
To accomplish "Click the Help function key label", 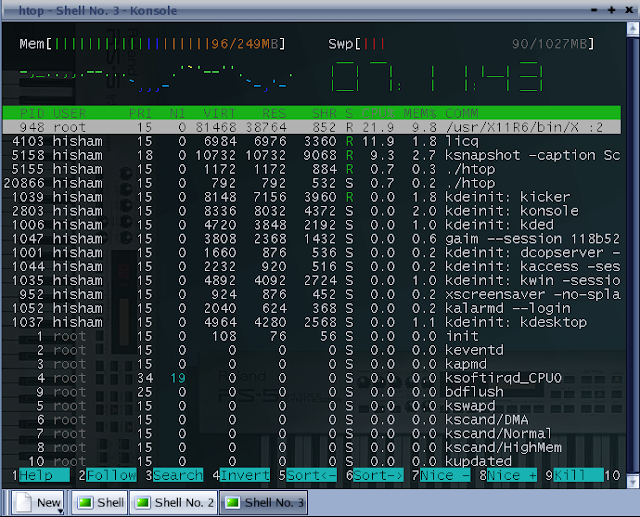I will pyautogui.click(x=44, y=475).
